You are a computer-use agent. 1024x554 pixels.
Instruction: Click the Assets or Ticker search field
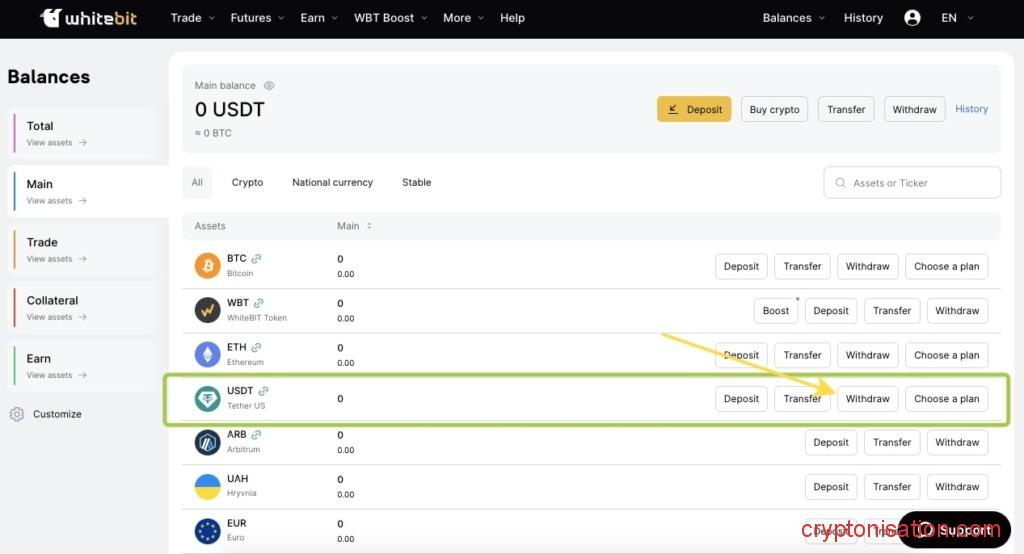912,183
